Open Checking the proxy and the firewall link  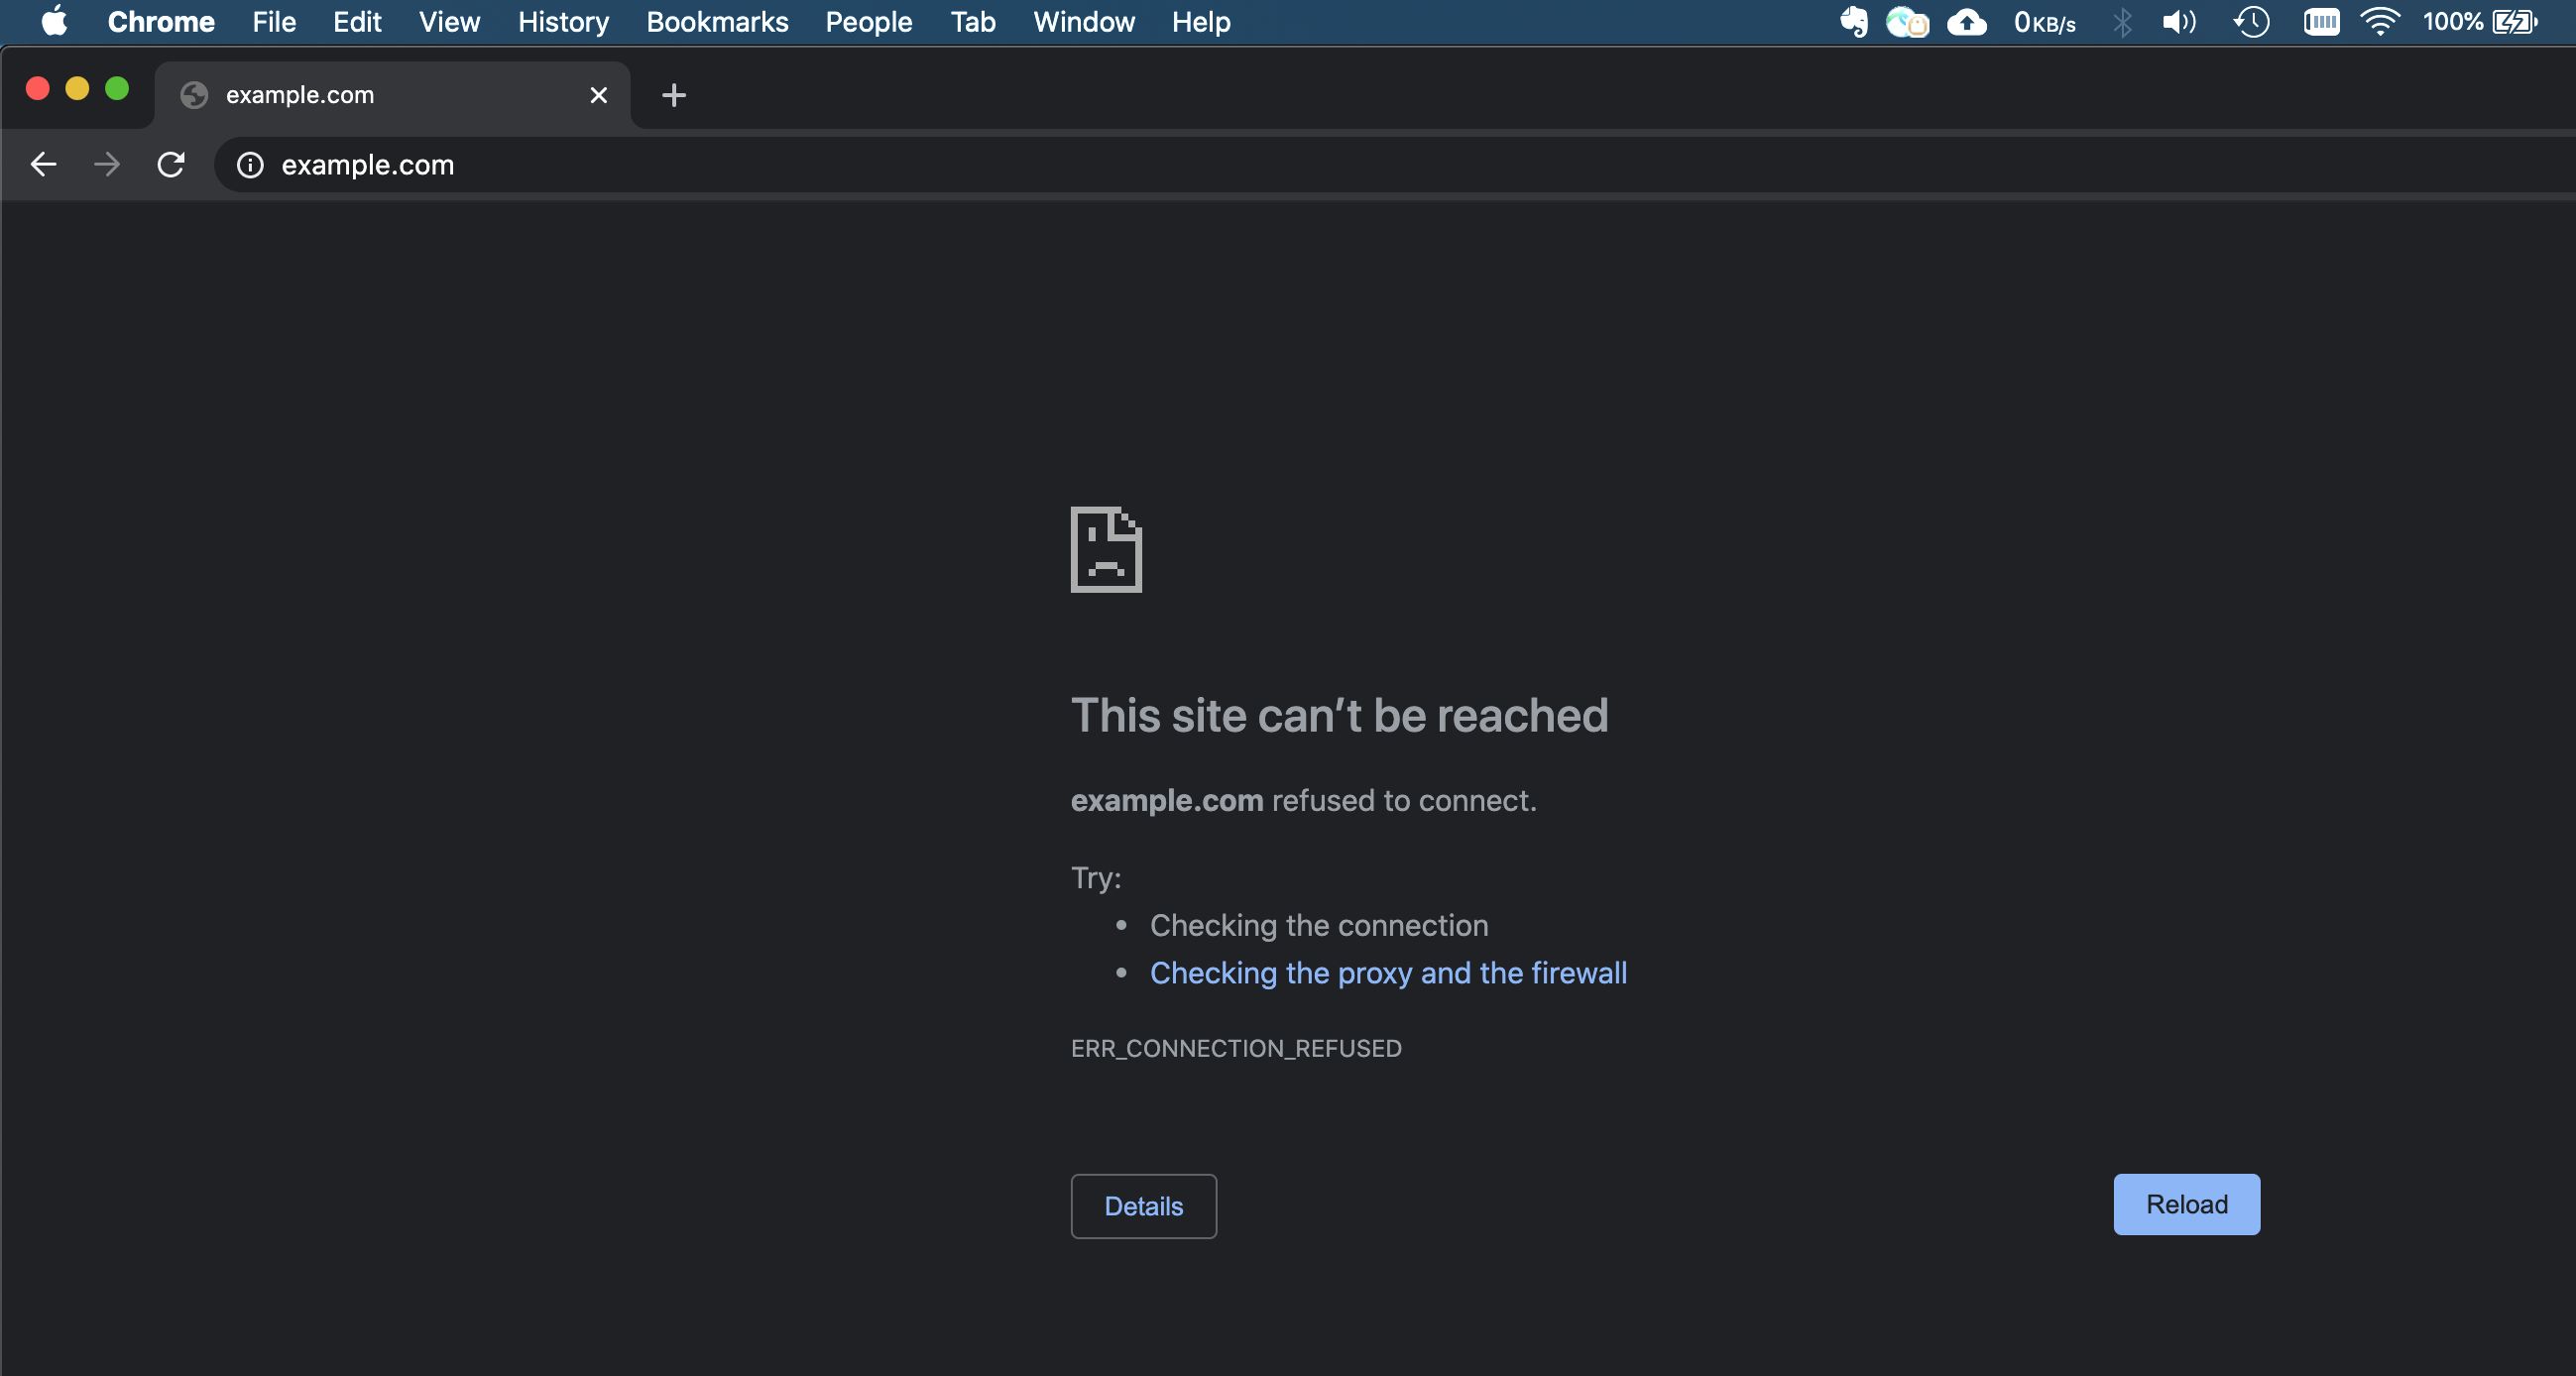coord(1388,973)
